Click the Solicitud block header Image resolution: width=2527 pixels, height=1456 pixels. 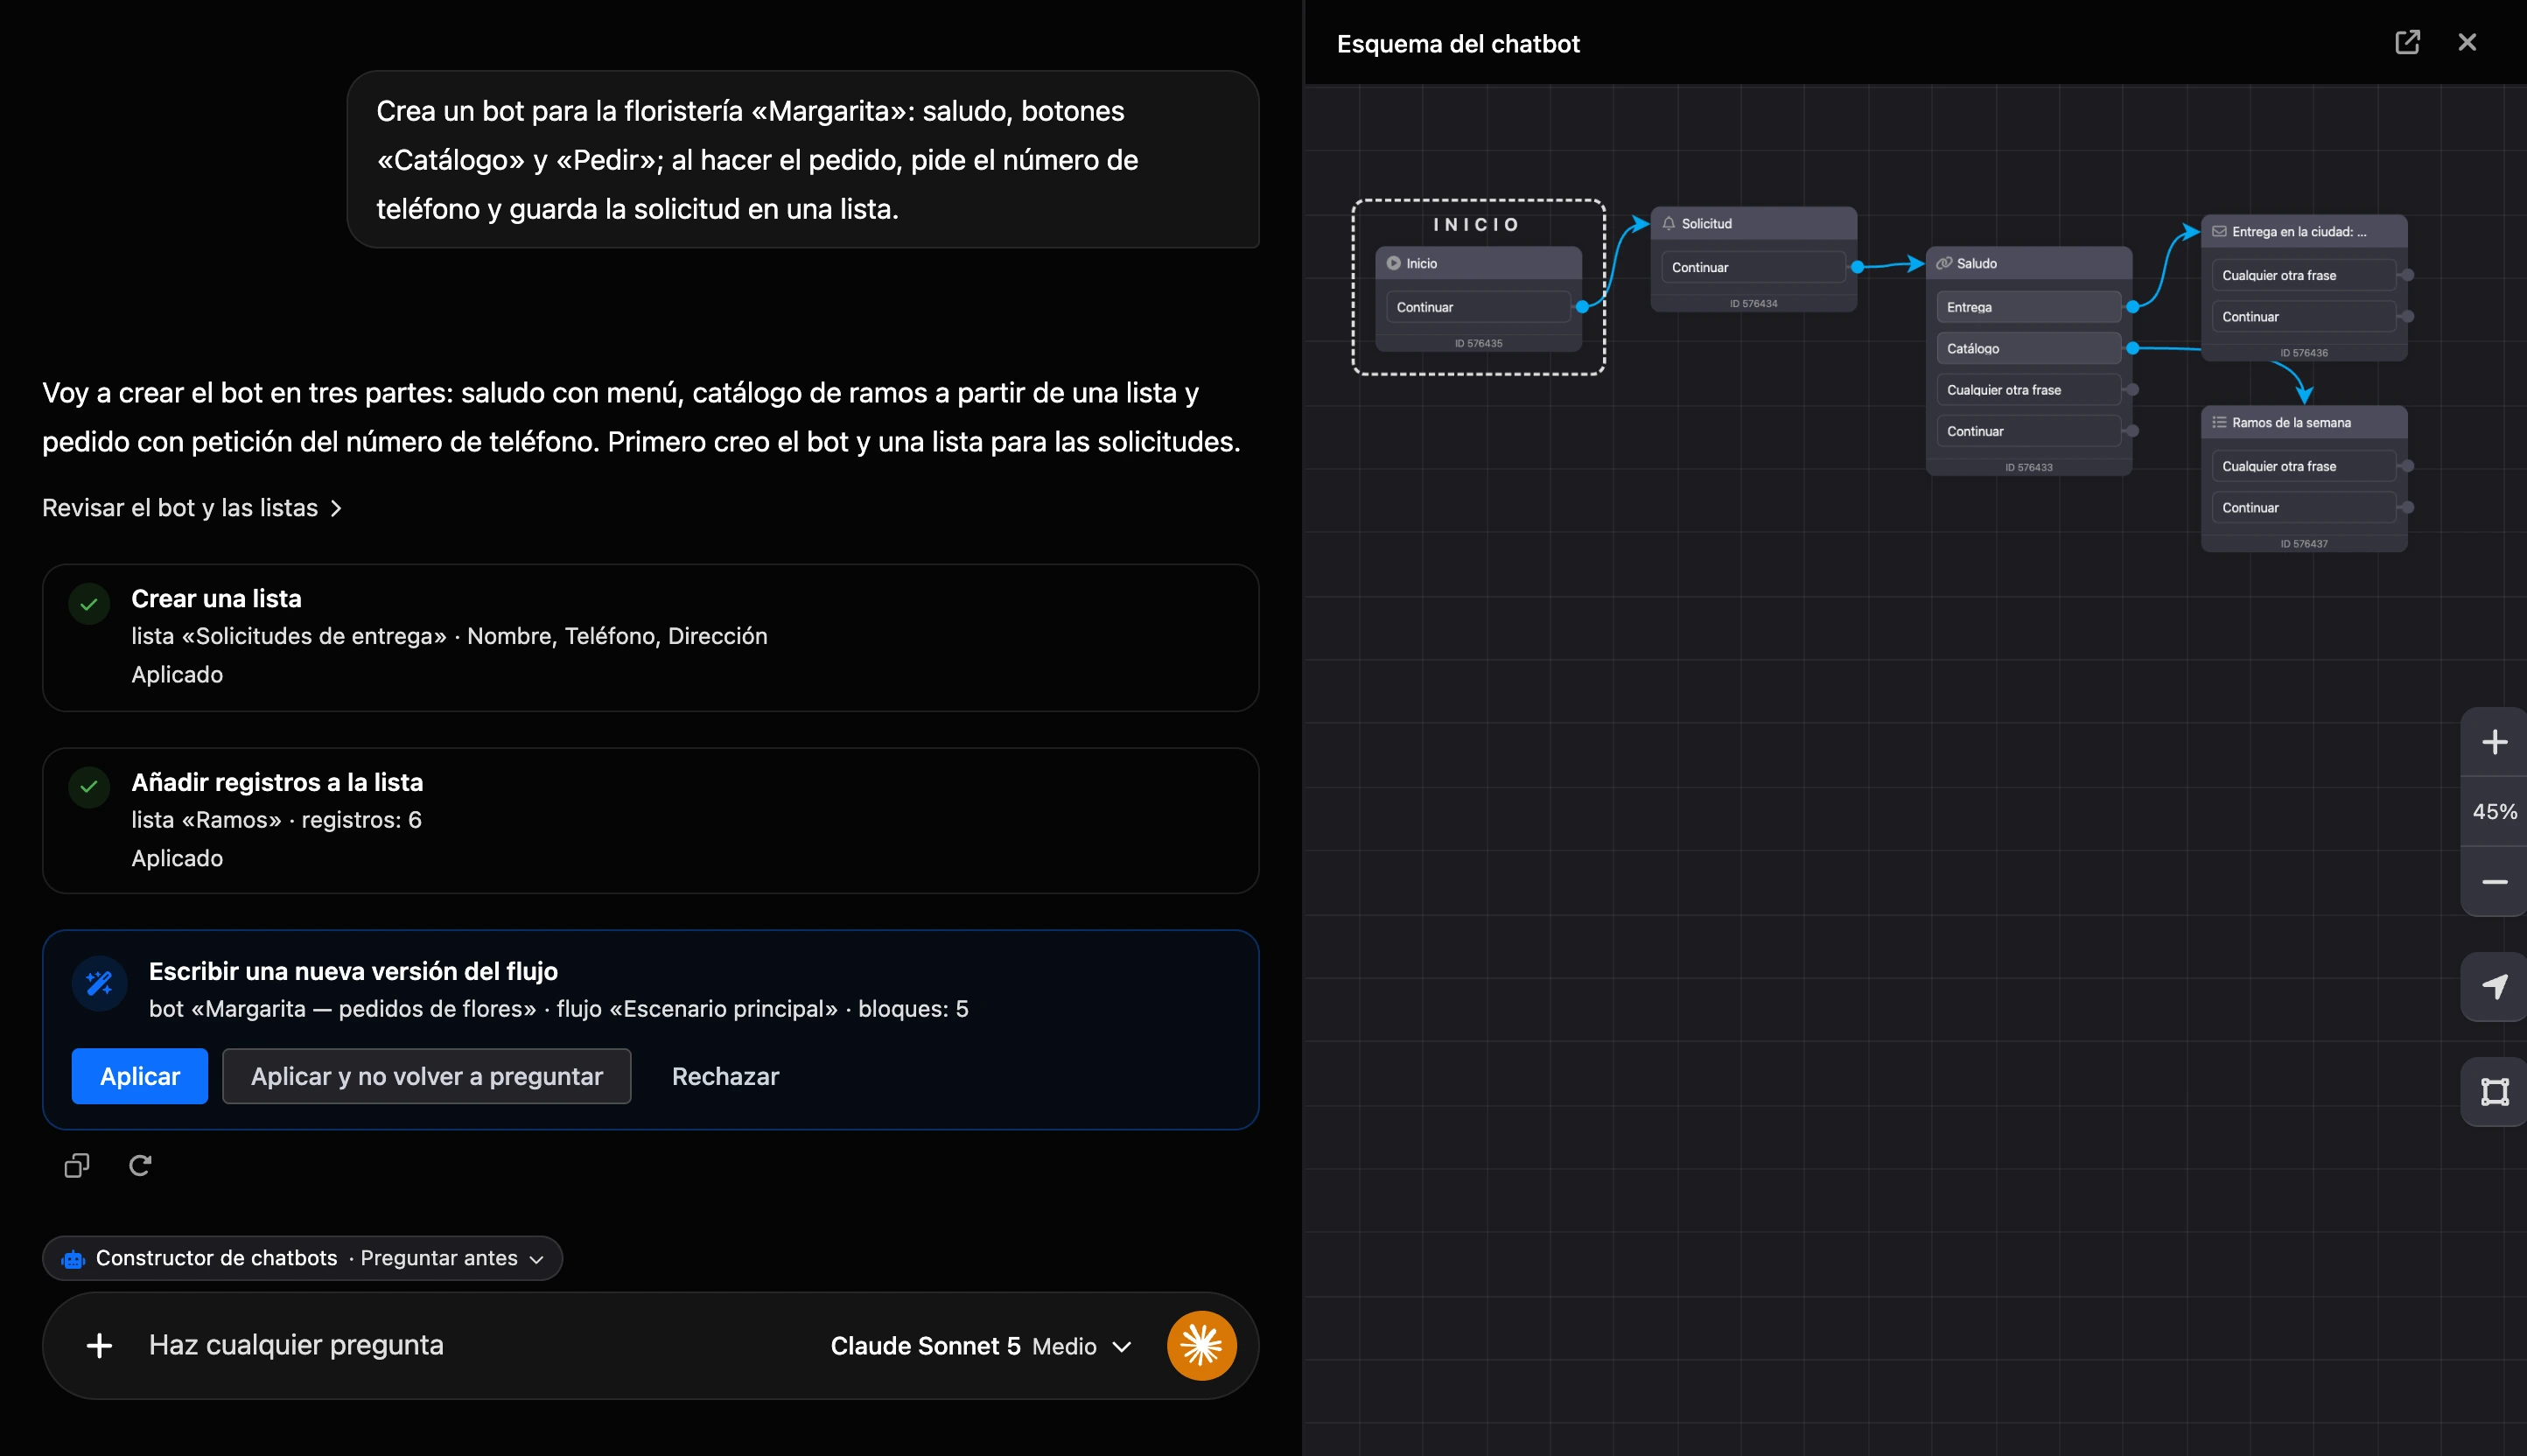[x=1753, y=223]
